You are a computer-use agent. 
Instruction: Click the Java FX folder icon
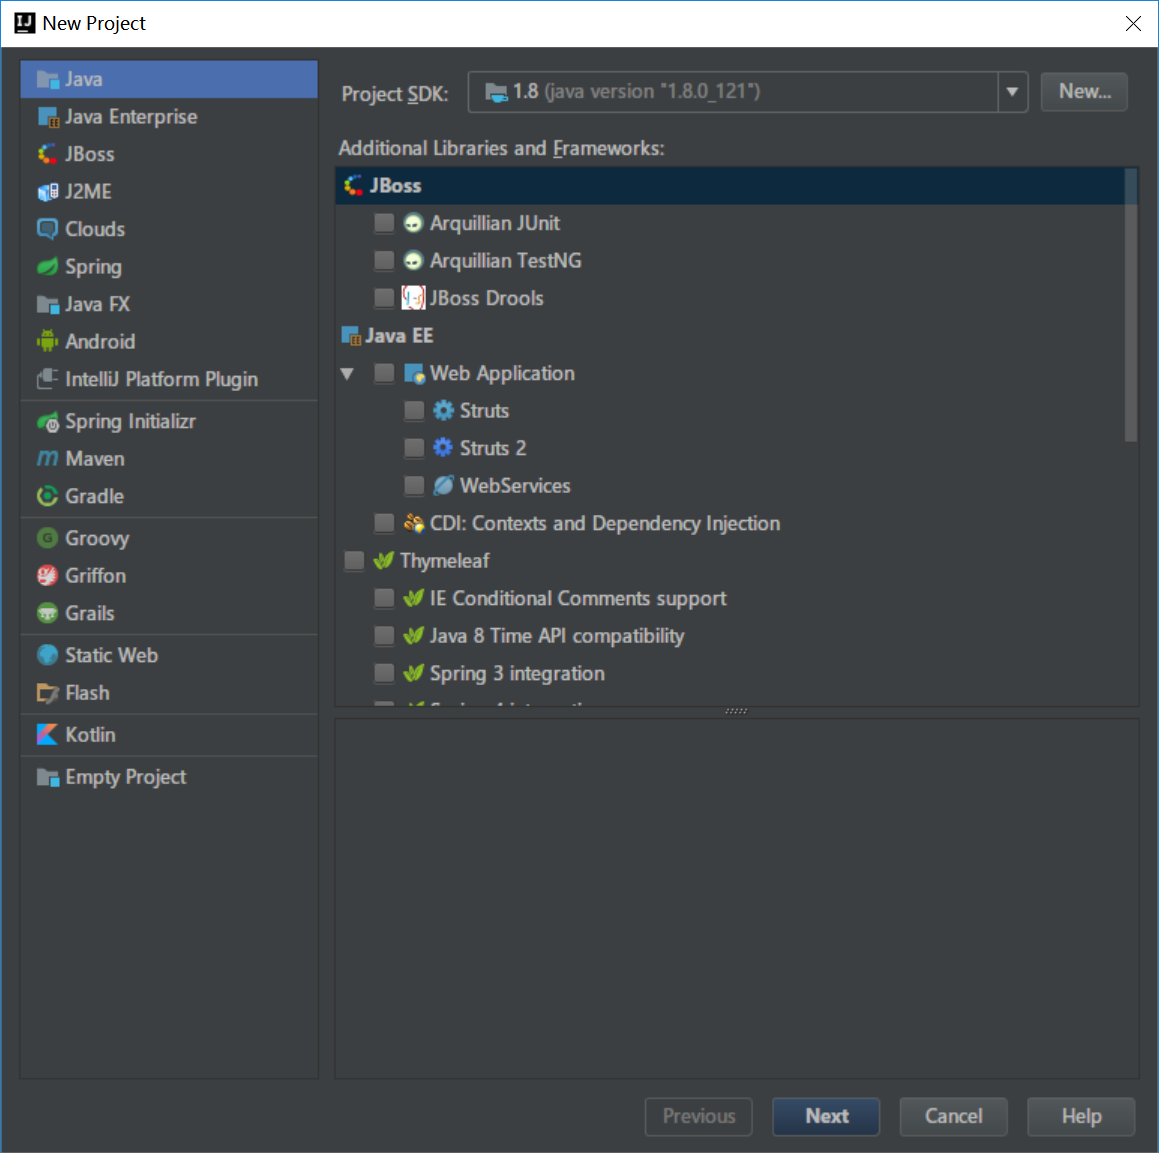pyautogui.click(x=47, y=304)
